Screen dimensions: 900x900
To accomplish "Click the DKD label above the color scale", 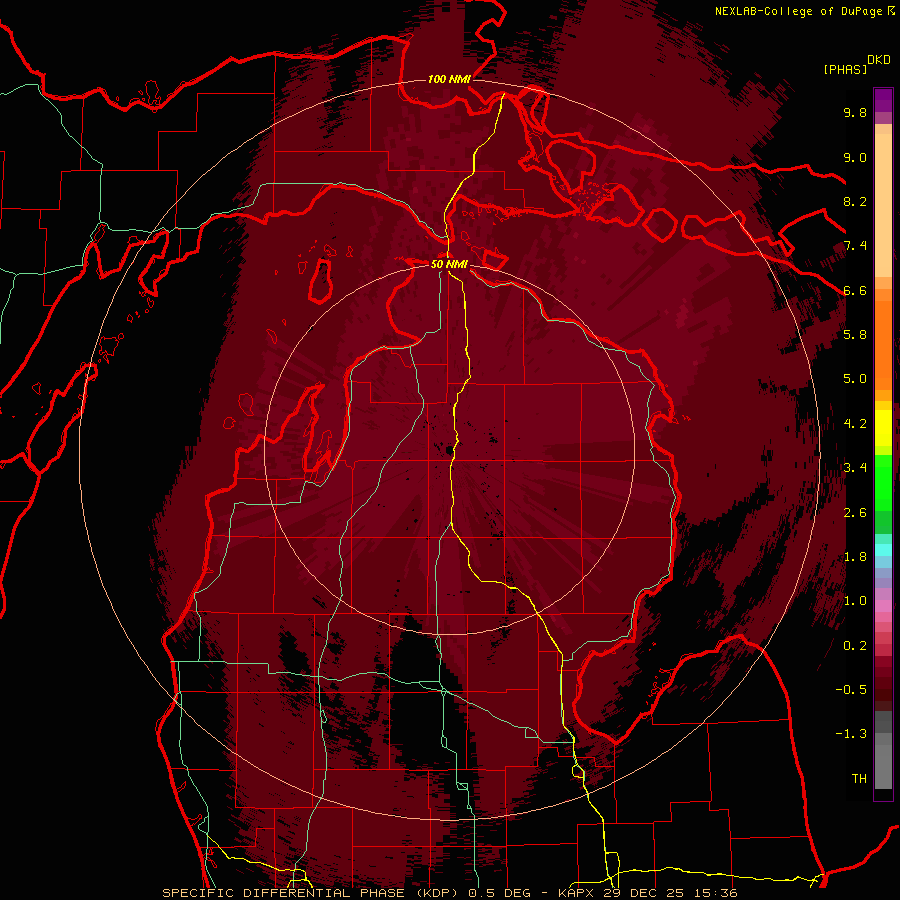I will (x=879, y=60).
